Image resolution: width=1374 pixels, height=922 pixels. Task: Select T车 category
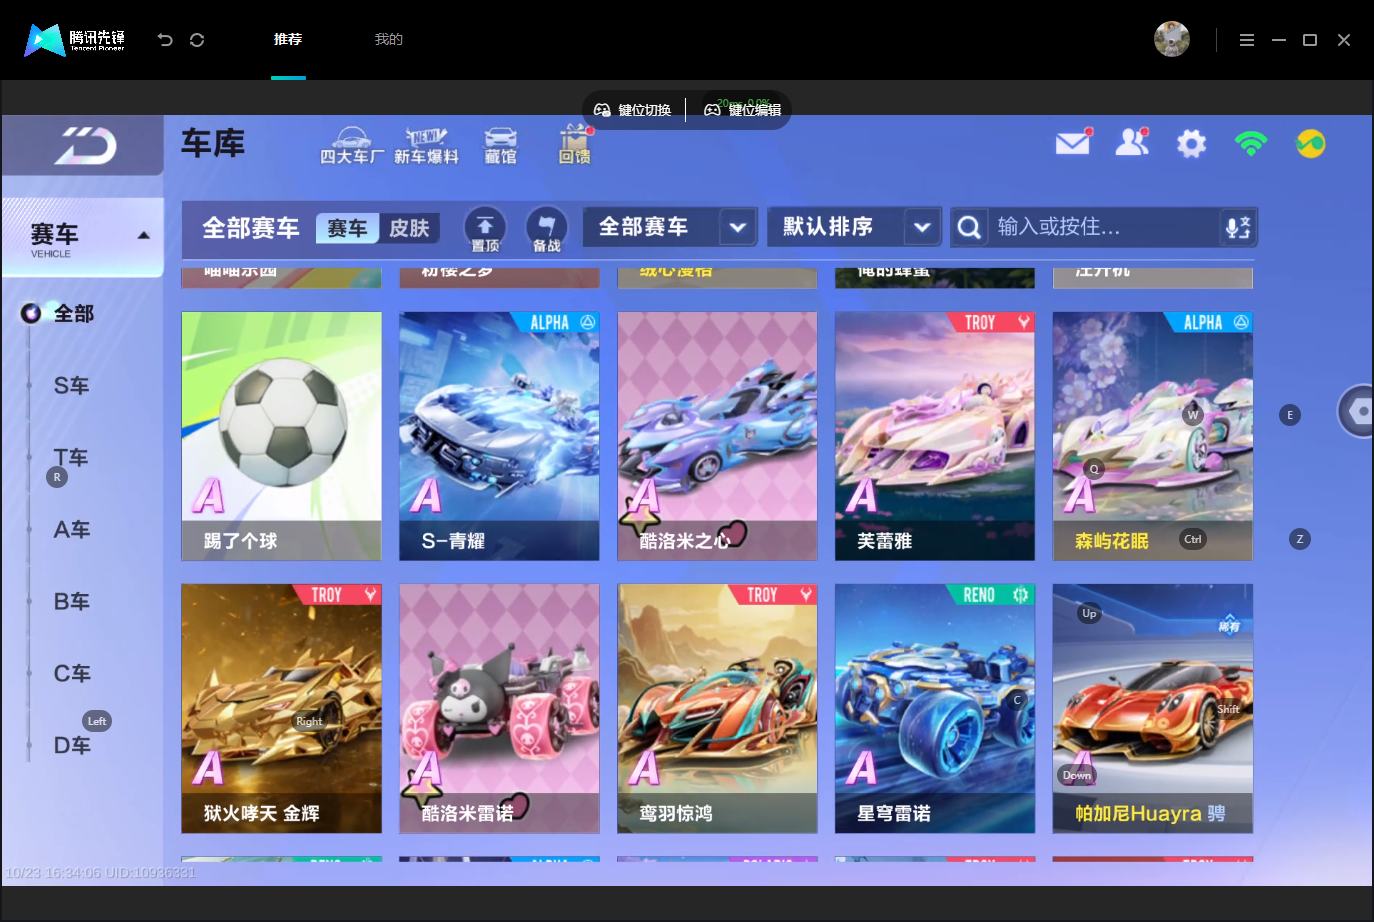tap(72, 458)
